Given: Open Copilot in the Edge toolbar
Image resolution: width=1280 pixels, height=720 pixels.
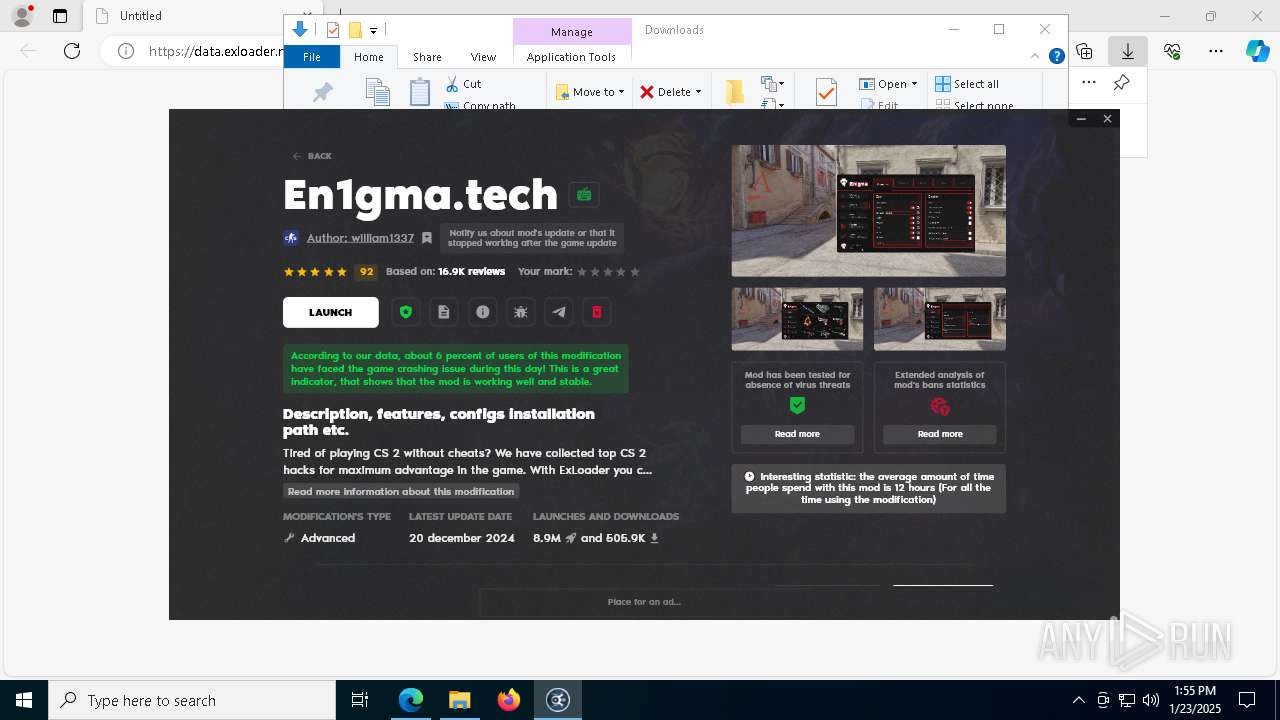Looking at the screenshot, I should click(1258, 51).
